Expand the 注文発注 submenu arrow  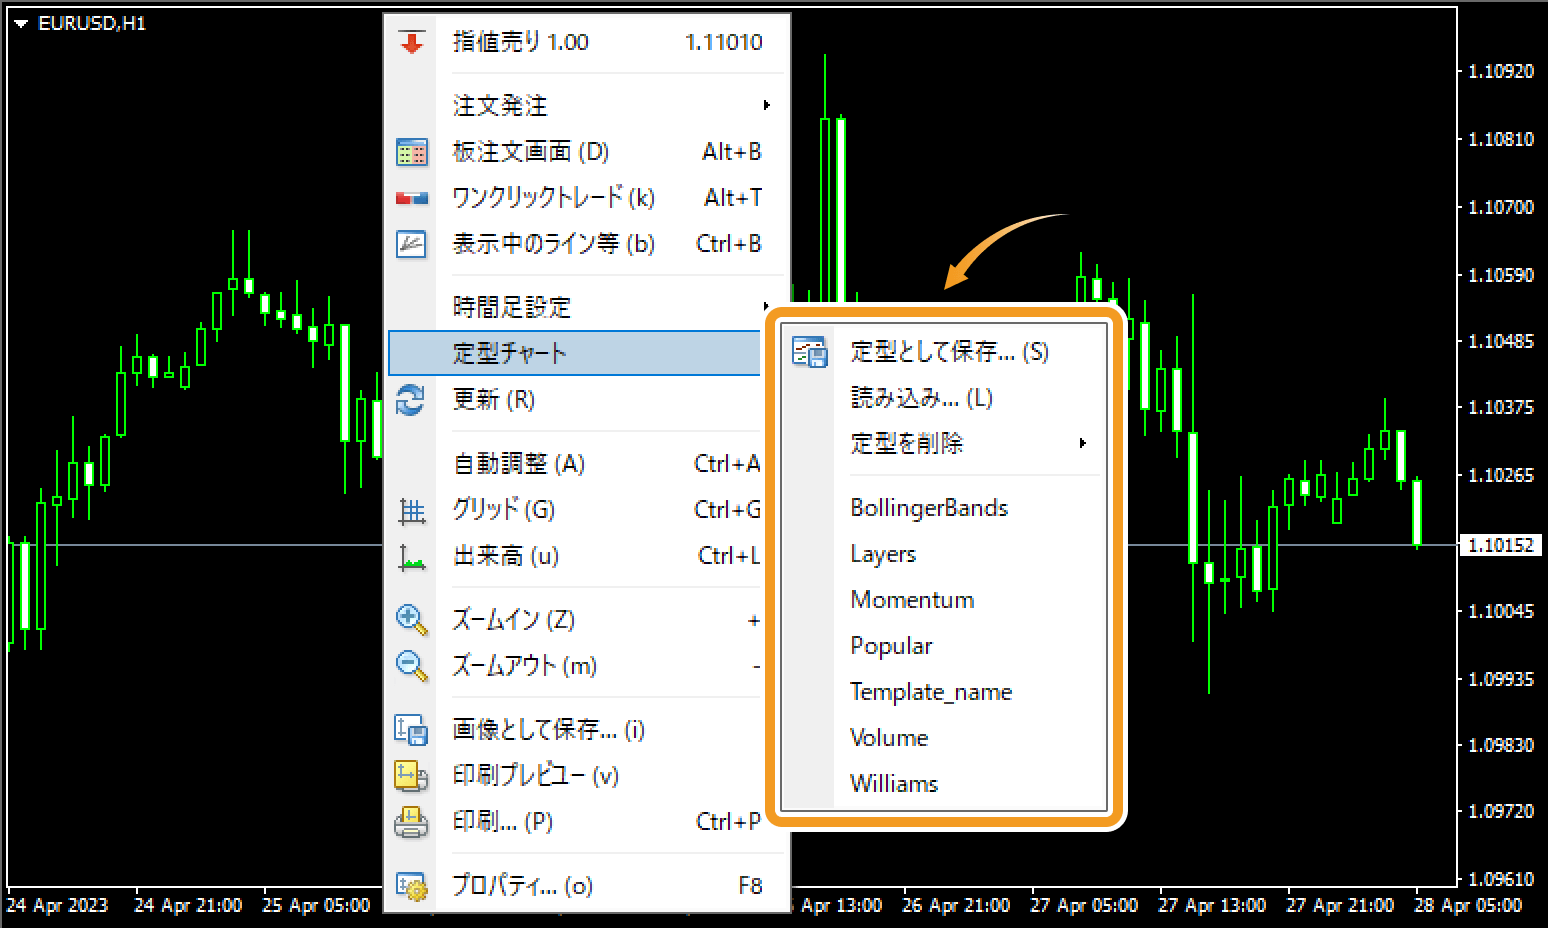pyautogui.click(x=766, y=105)
